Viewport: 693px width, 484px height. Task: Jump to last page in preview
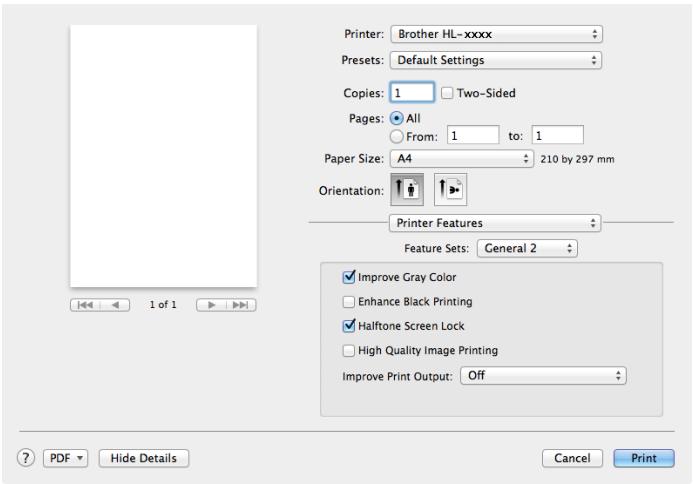241,305
